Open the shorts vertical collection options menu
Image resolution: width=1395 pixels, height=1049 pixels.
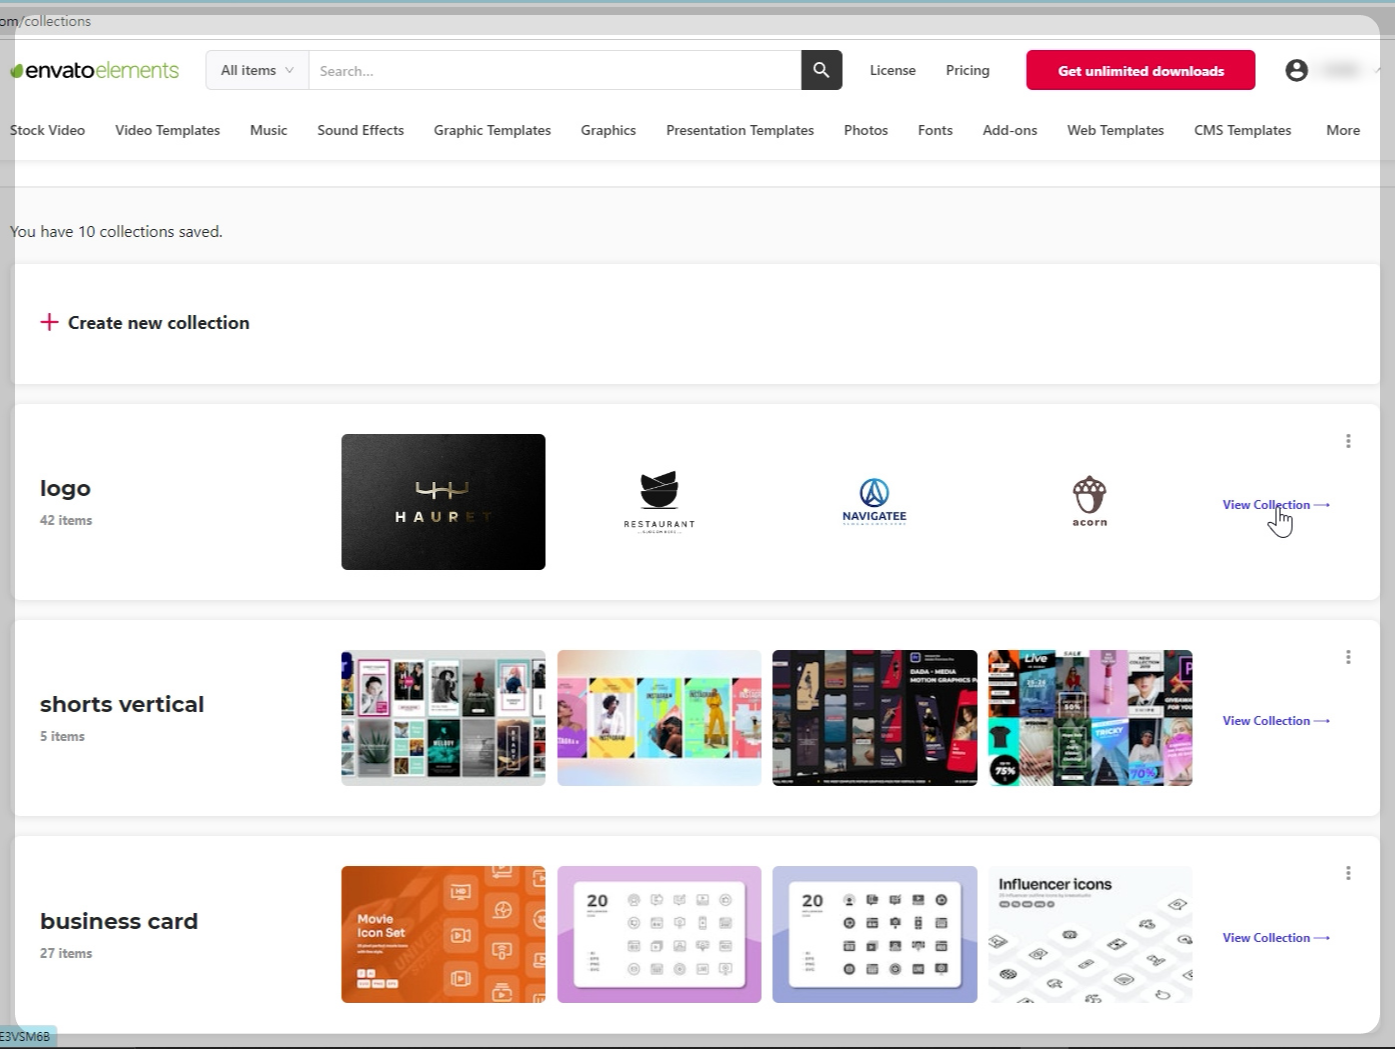point(1348,657)
